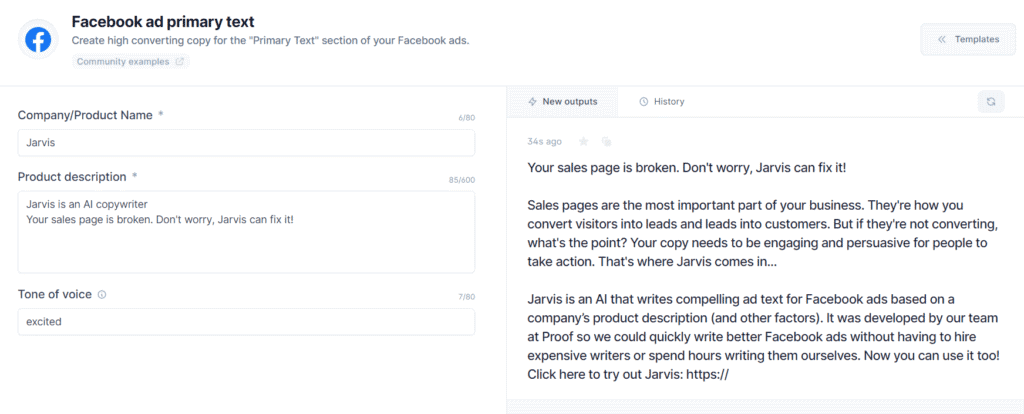The image size is (1024, 414).
Task: Copy the generated output to clipboard
Action: (x=607, y=141)
